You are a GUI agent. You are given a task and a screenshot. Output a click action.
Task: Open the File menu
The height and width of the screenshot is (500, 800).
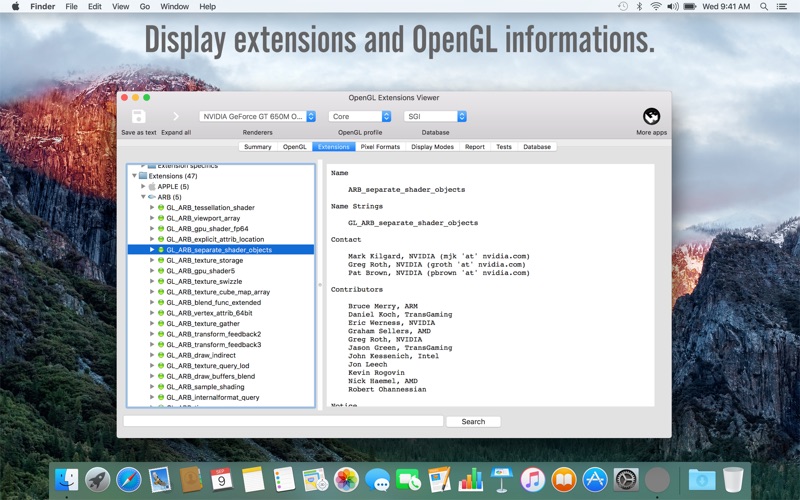click(x=71, y=7)
